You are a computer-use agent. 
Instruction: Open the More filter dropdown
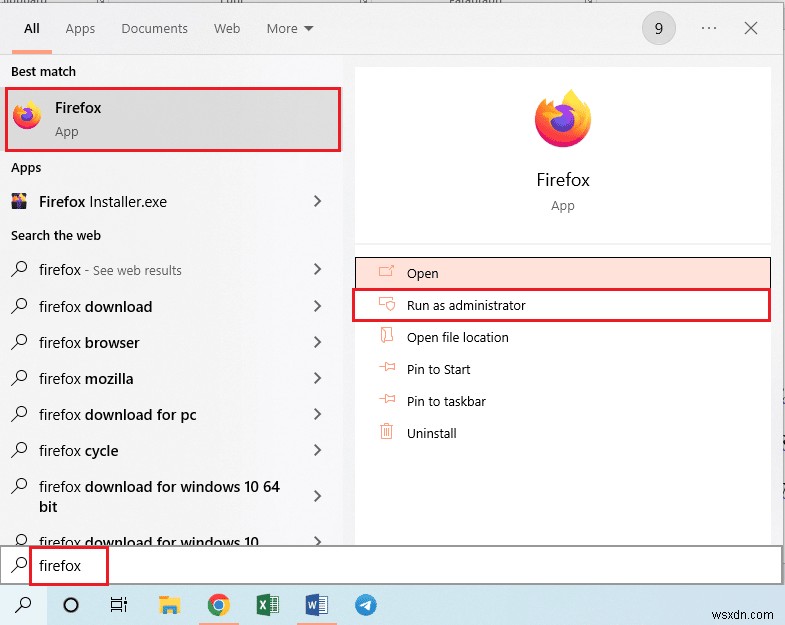click(x=290, y=29)
